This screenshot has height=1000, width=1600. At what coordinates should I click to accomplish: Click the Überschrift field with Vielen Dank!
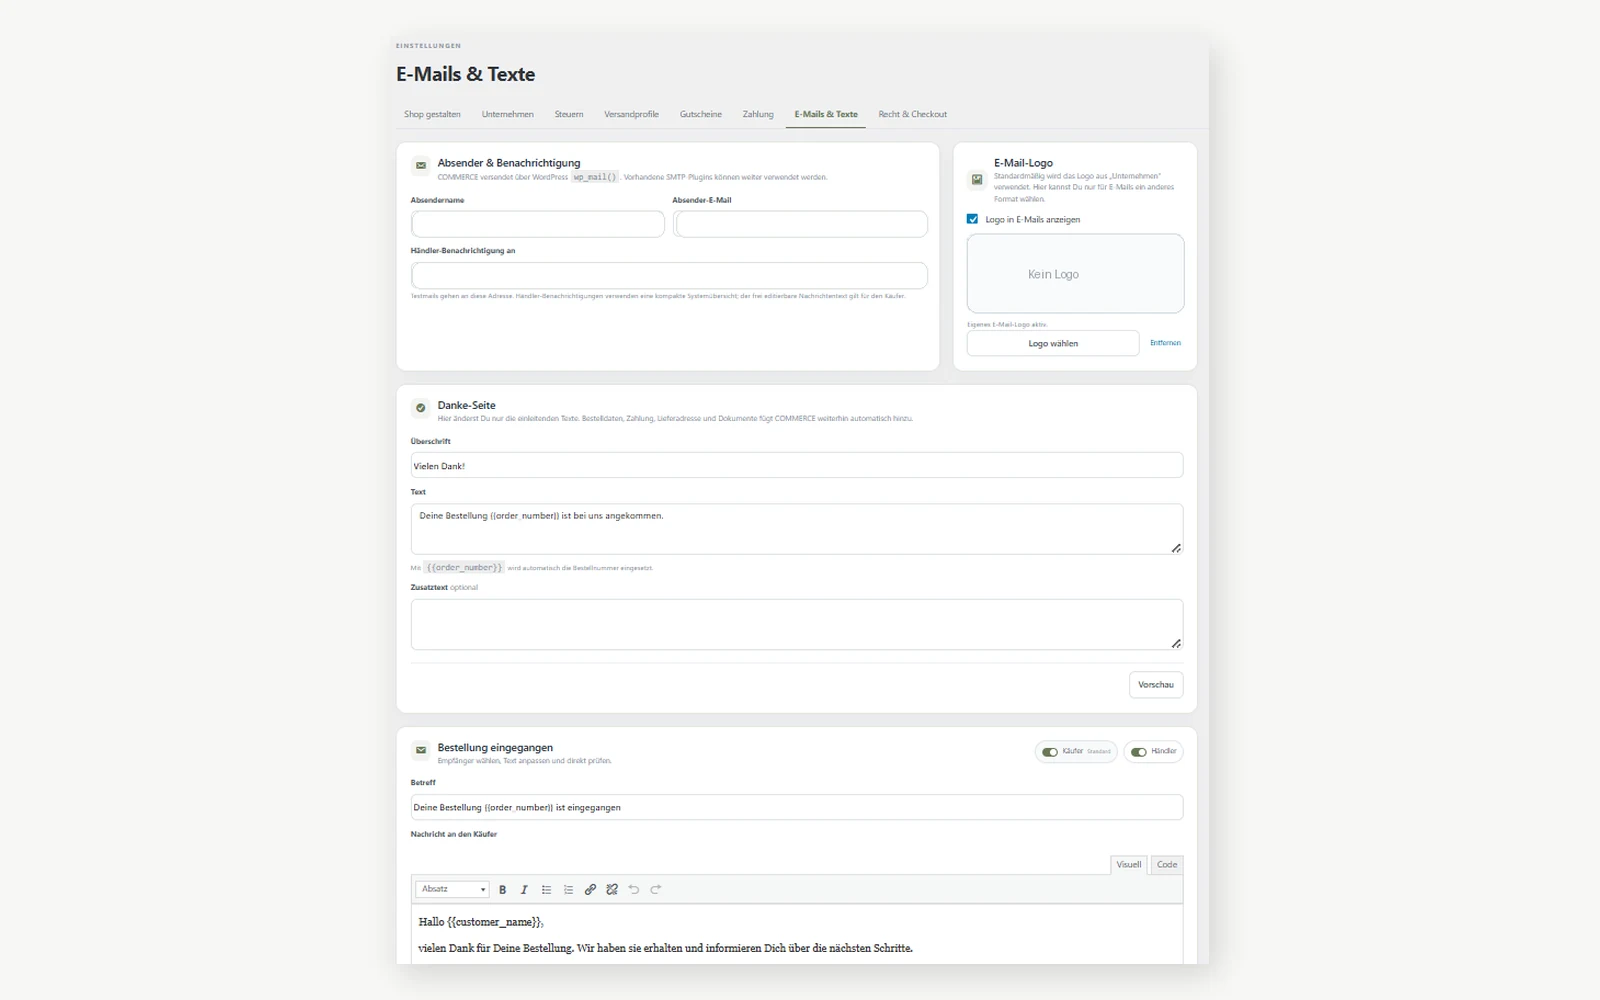point(797,466)
